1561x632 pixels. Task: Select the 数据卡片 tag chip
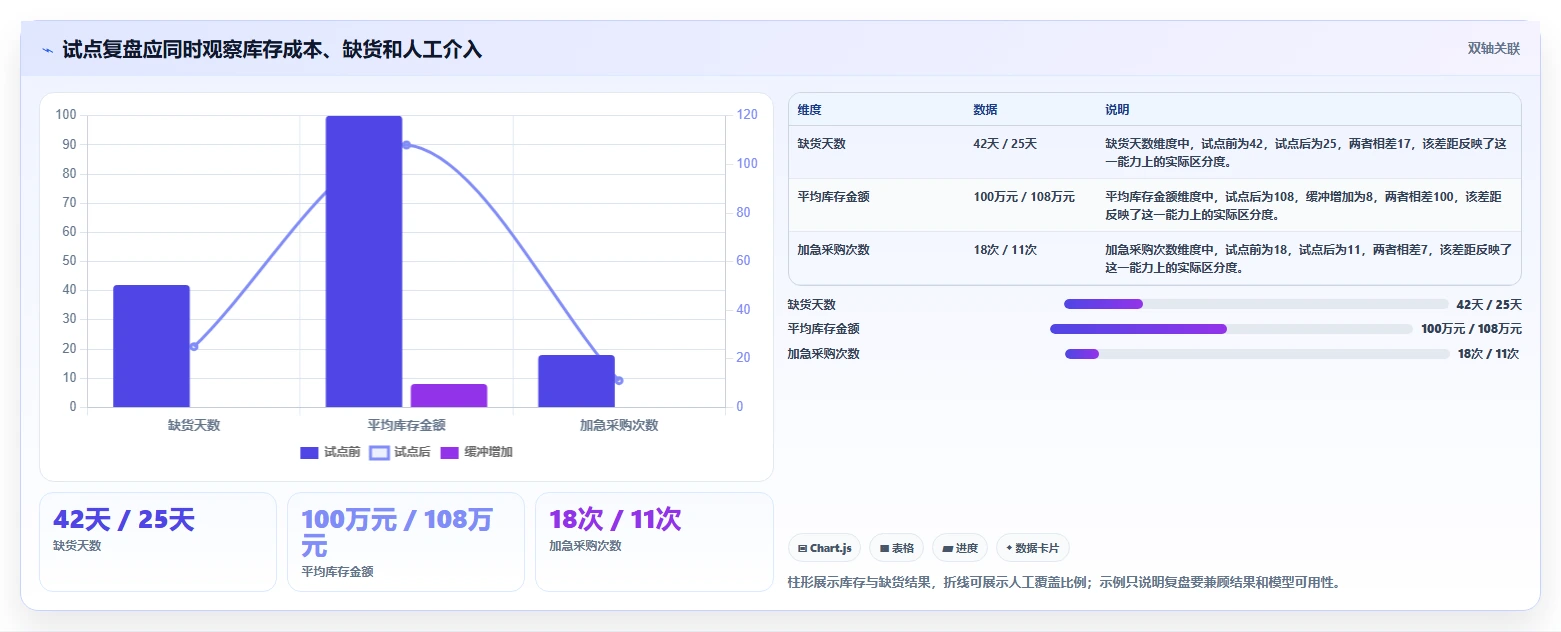[x=1032, y=548]
